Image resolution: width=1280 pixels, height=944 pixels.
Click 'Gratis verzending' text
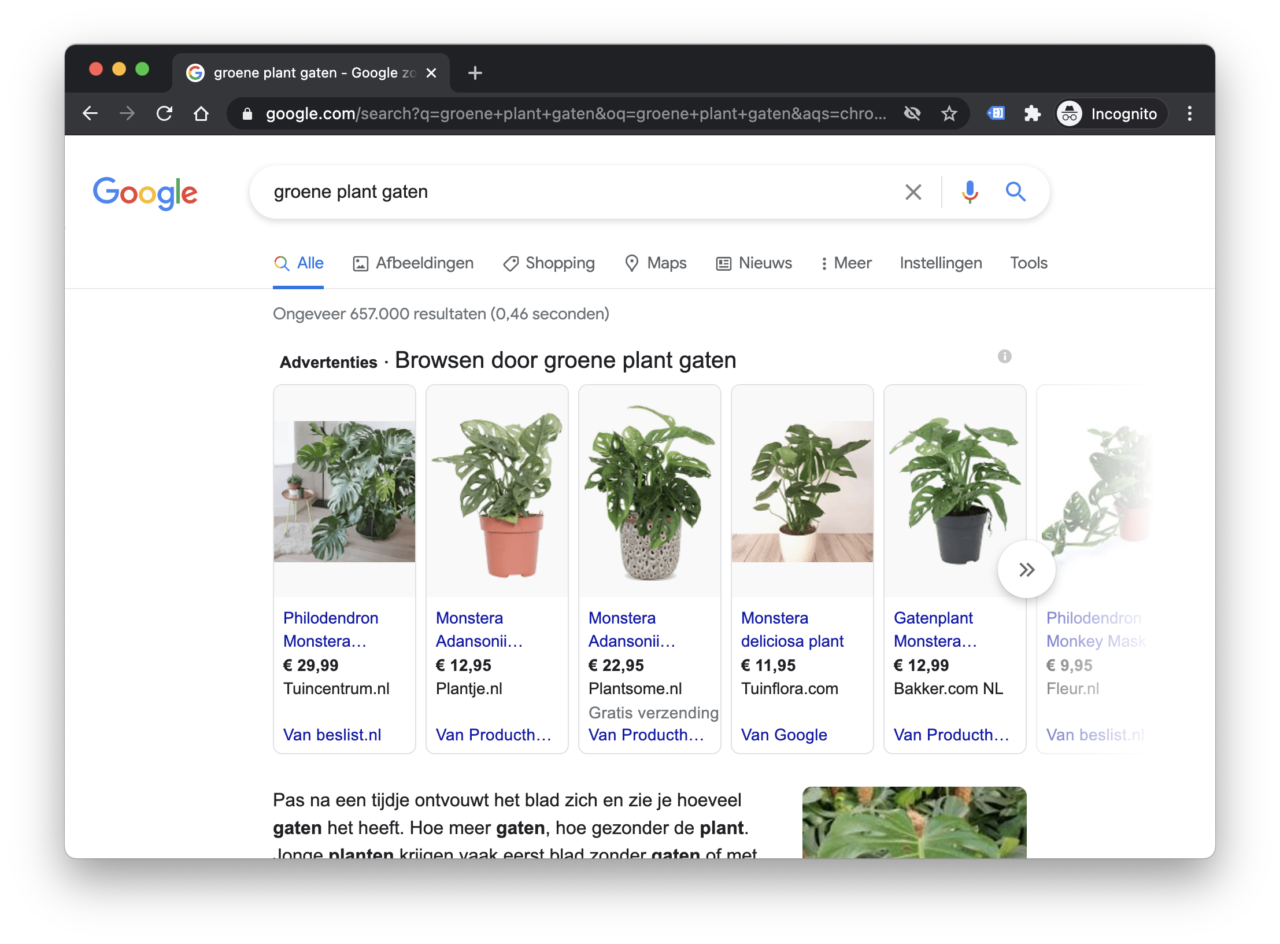click(x=654, y=712)
